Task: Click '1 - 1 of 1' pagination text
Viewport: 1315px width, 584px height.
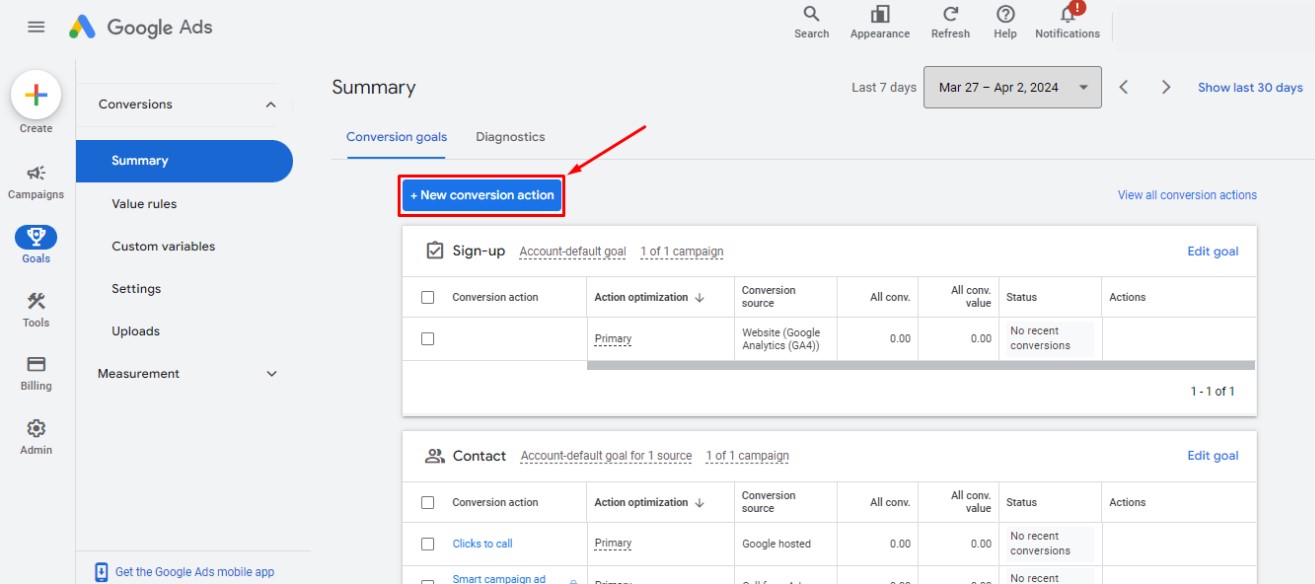Action: coord(1212,391)
